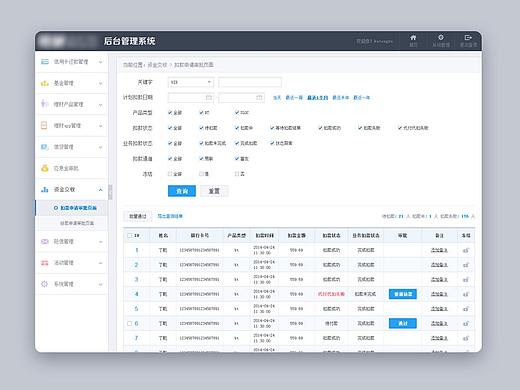Image resolution: width=520 pixels, height=390 pixels.
Task: Click the purple wealth product icon in the sidebar
Action: click(x=45, y=104)
